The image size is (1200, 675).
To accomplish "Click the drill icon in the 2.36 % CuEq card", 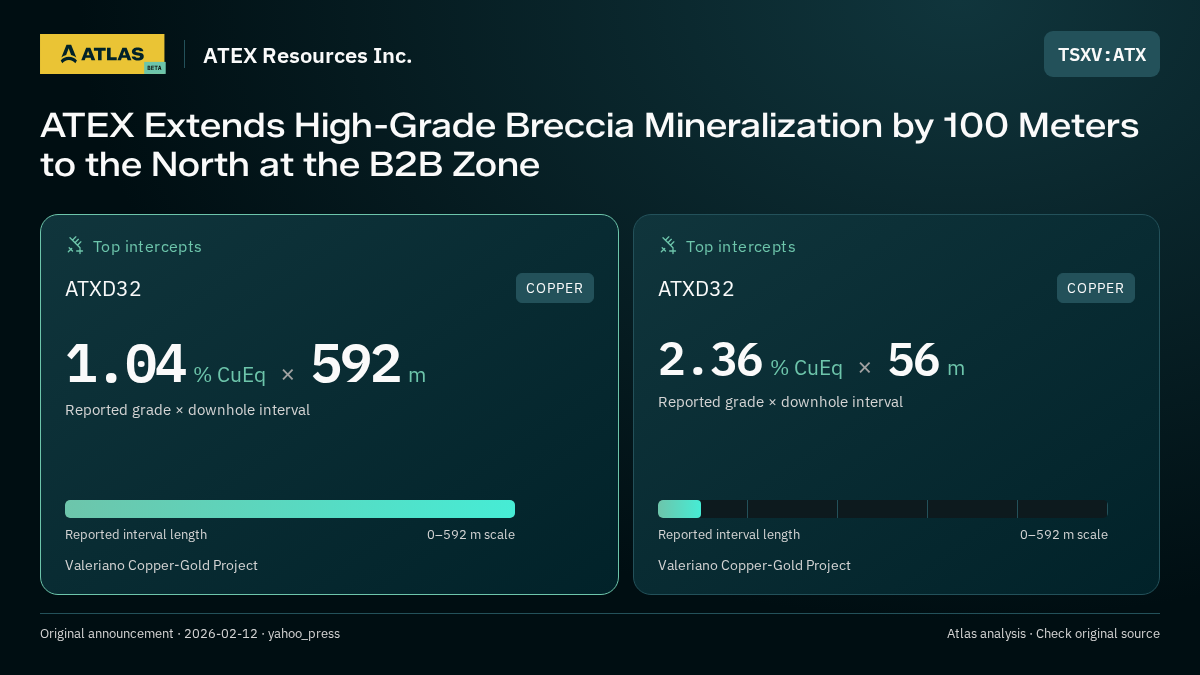I will click(x=668, y=245).
